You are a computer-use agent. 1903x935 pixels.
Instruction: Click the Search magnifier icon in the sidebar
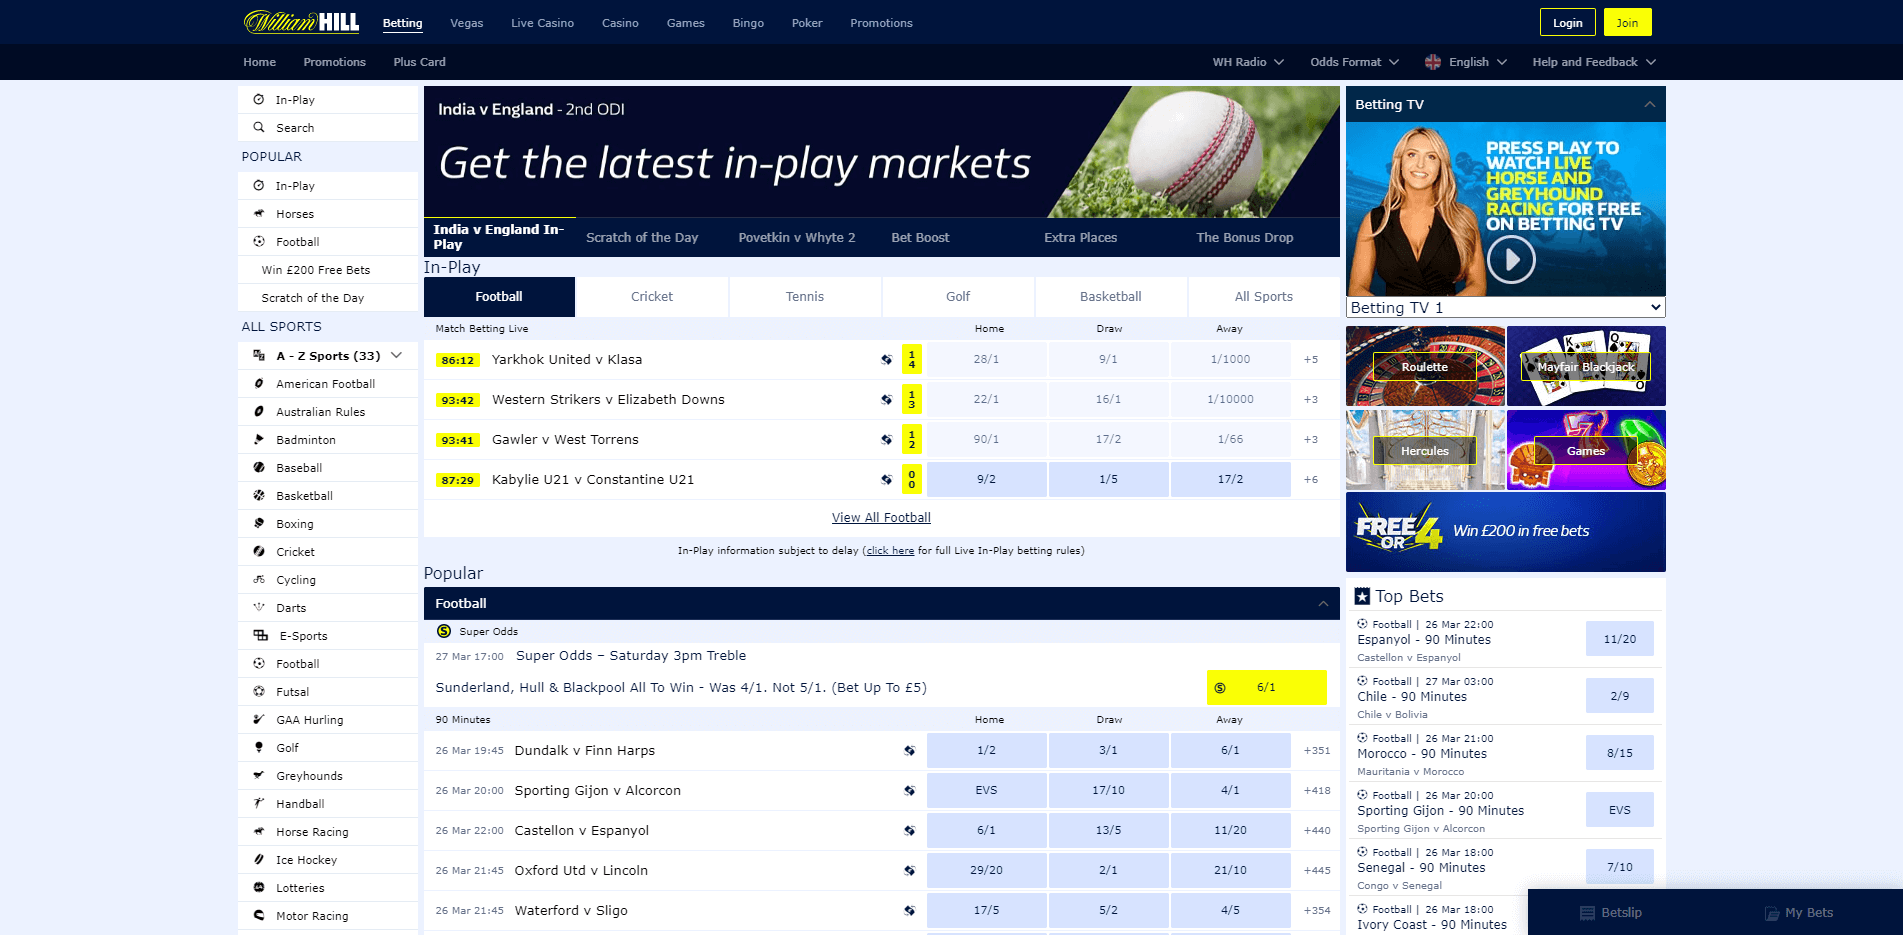point(259,127)
